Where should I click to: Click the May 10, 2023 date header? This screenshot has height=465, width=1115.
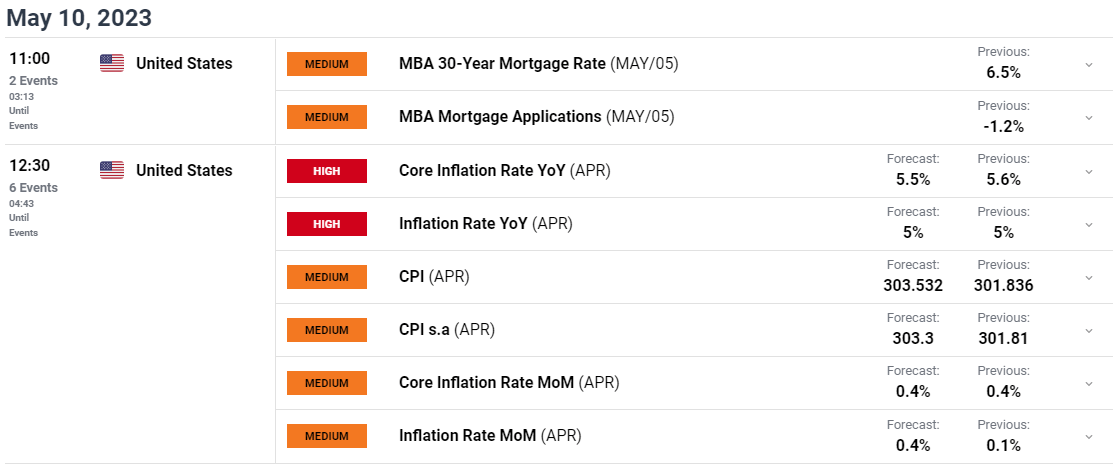[x=80, y=17]
